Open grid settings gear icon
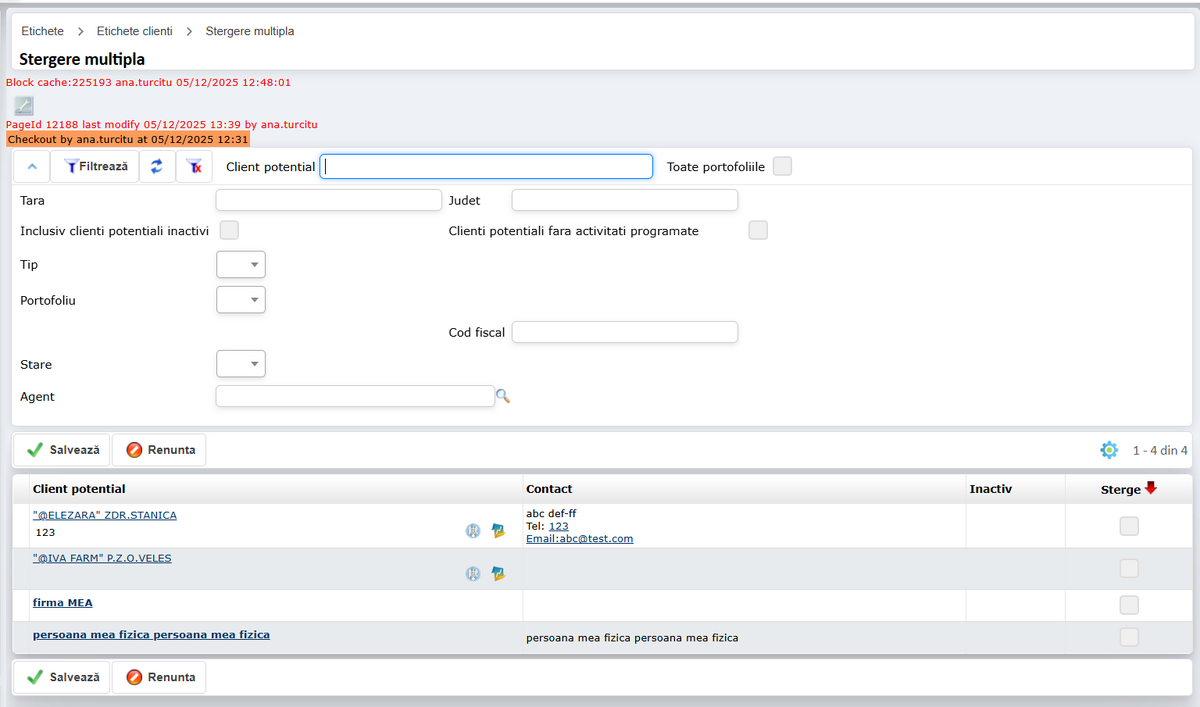Viewport: 1200px width, 707px height. click(x=1108, y=450)
